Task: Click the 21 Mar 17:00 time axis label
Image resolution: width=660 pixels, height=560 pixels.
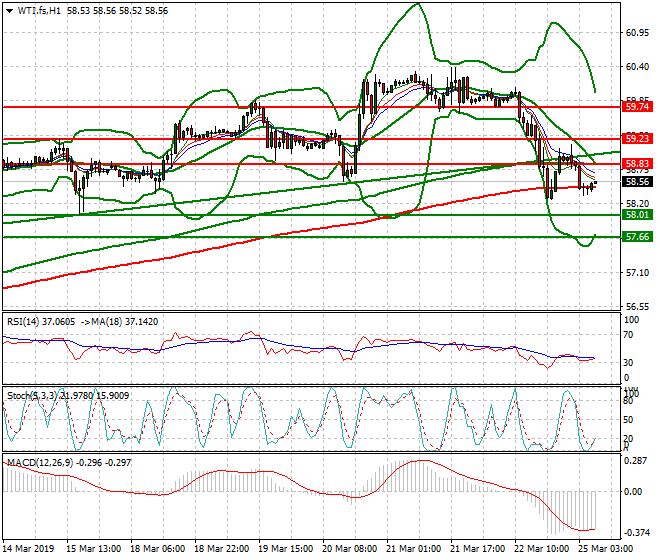Action: [x=477, y=549]
